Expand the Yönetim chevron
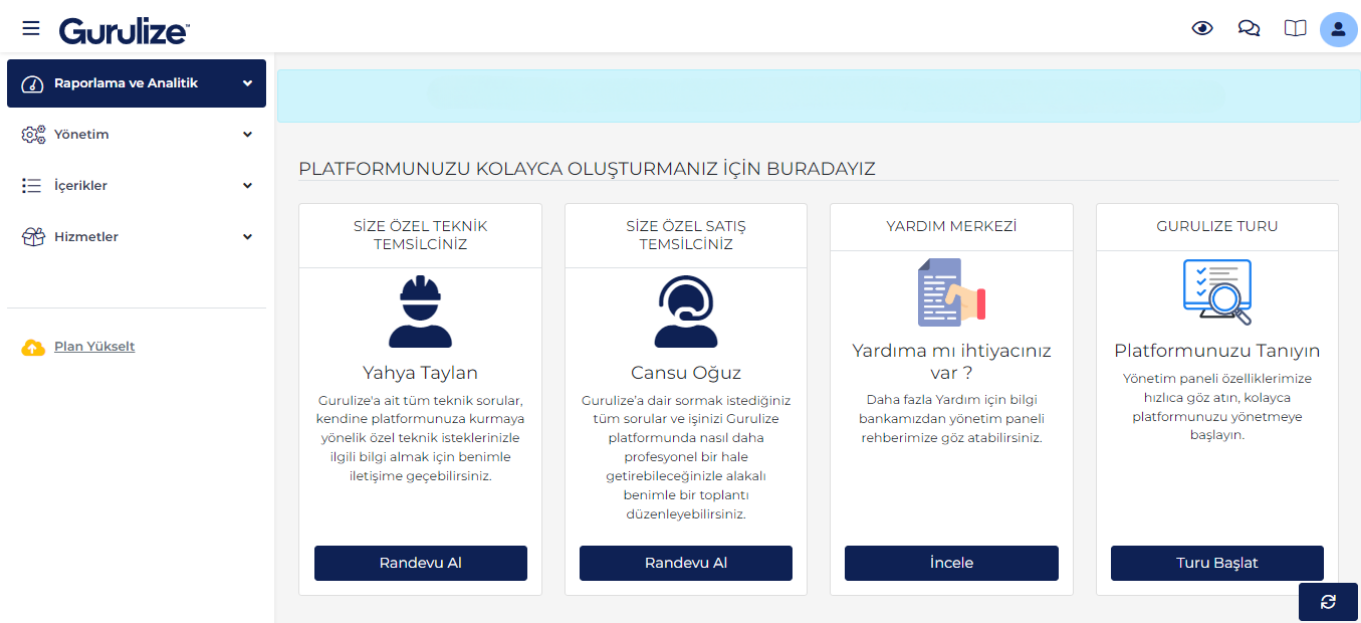This screenshot has width=1361, height=623. click(x=247, y=135)
